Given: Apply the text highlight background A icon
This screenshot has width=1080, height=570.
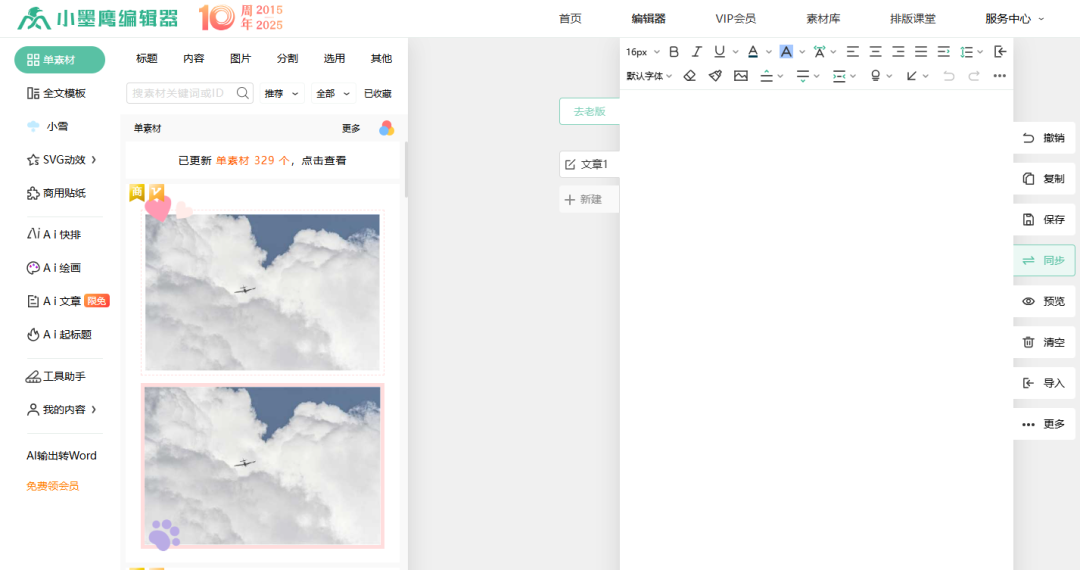Looking at the screenshot, I should coord(786,52).
